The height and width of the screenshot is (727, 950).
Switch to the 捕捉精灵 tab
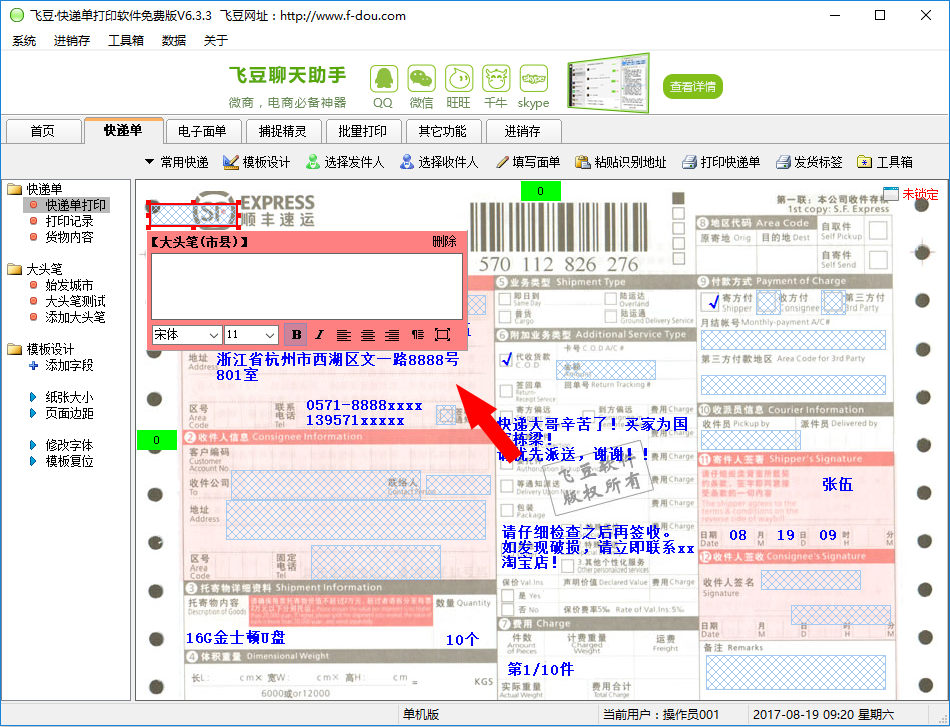(x=282, y=131)
